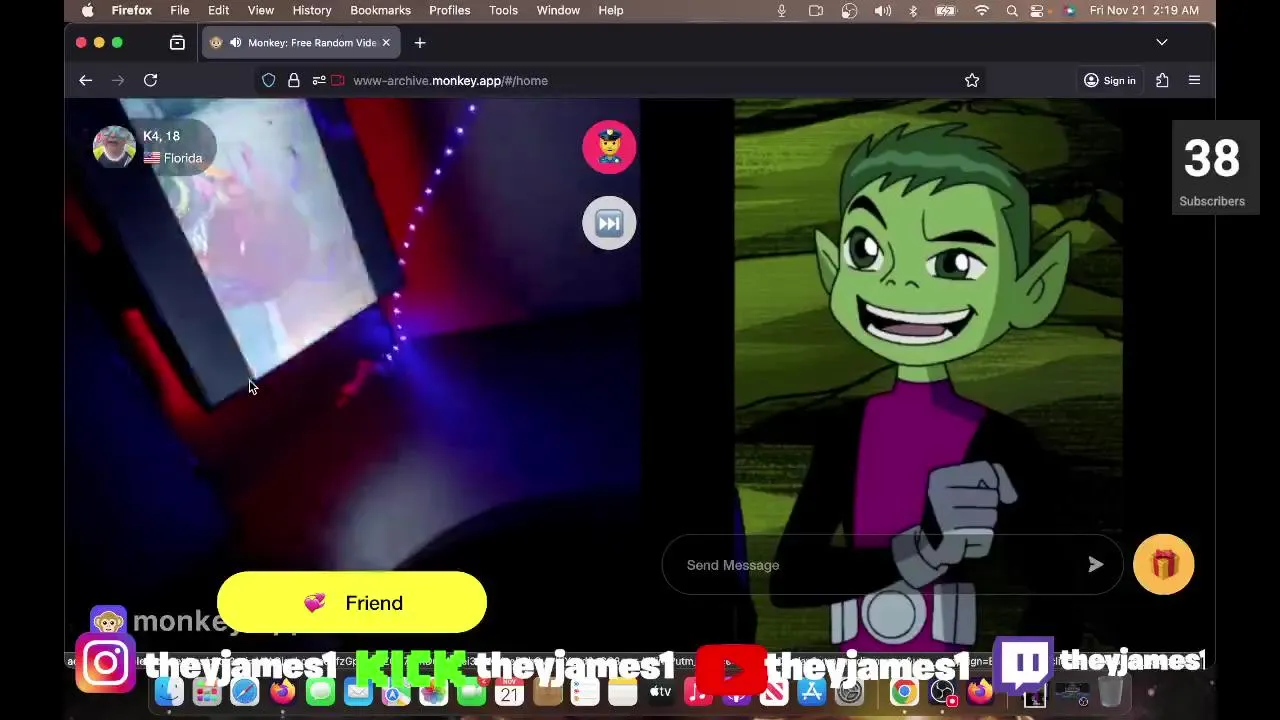
Task: Open the History menu
Action: (x=312, y=10)
